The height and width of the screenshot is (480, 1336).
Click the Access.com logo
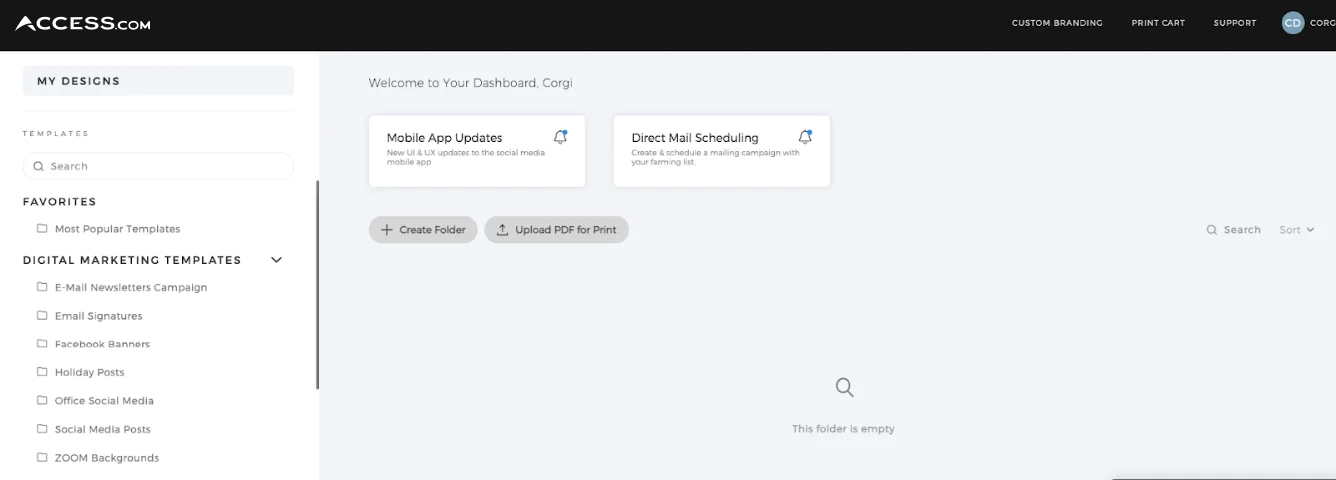[x=83, y=23]
